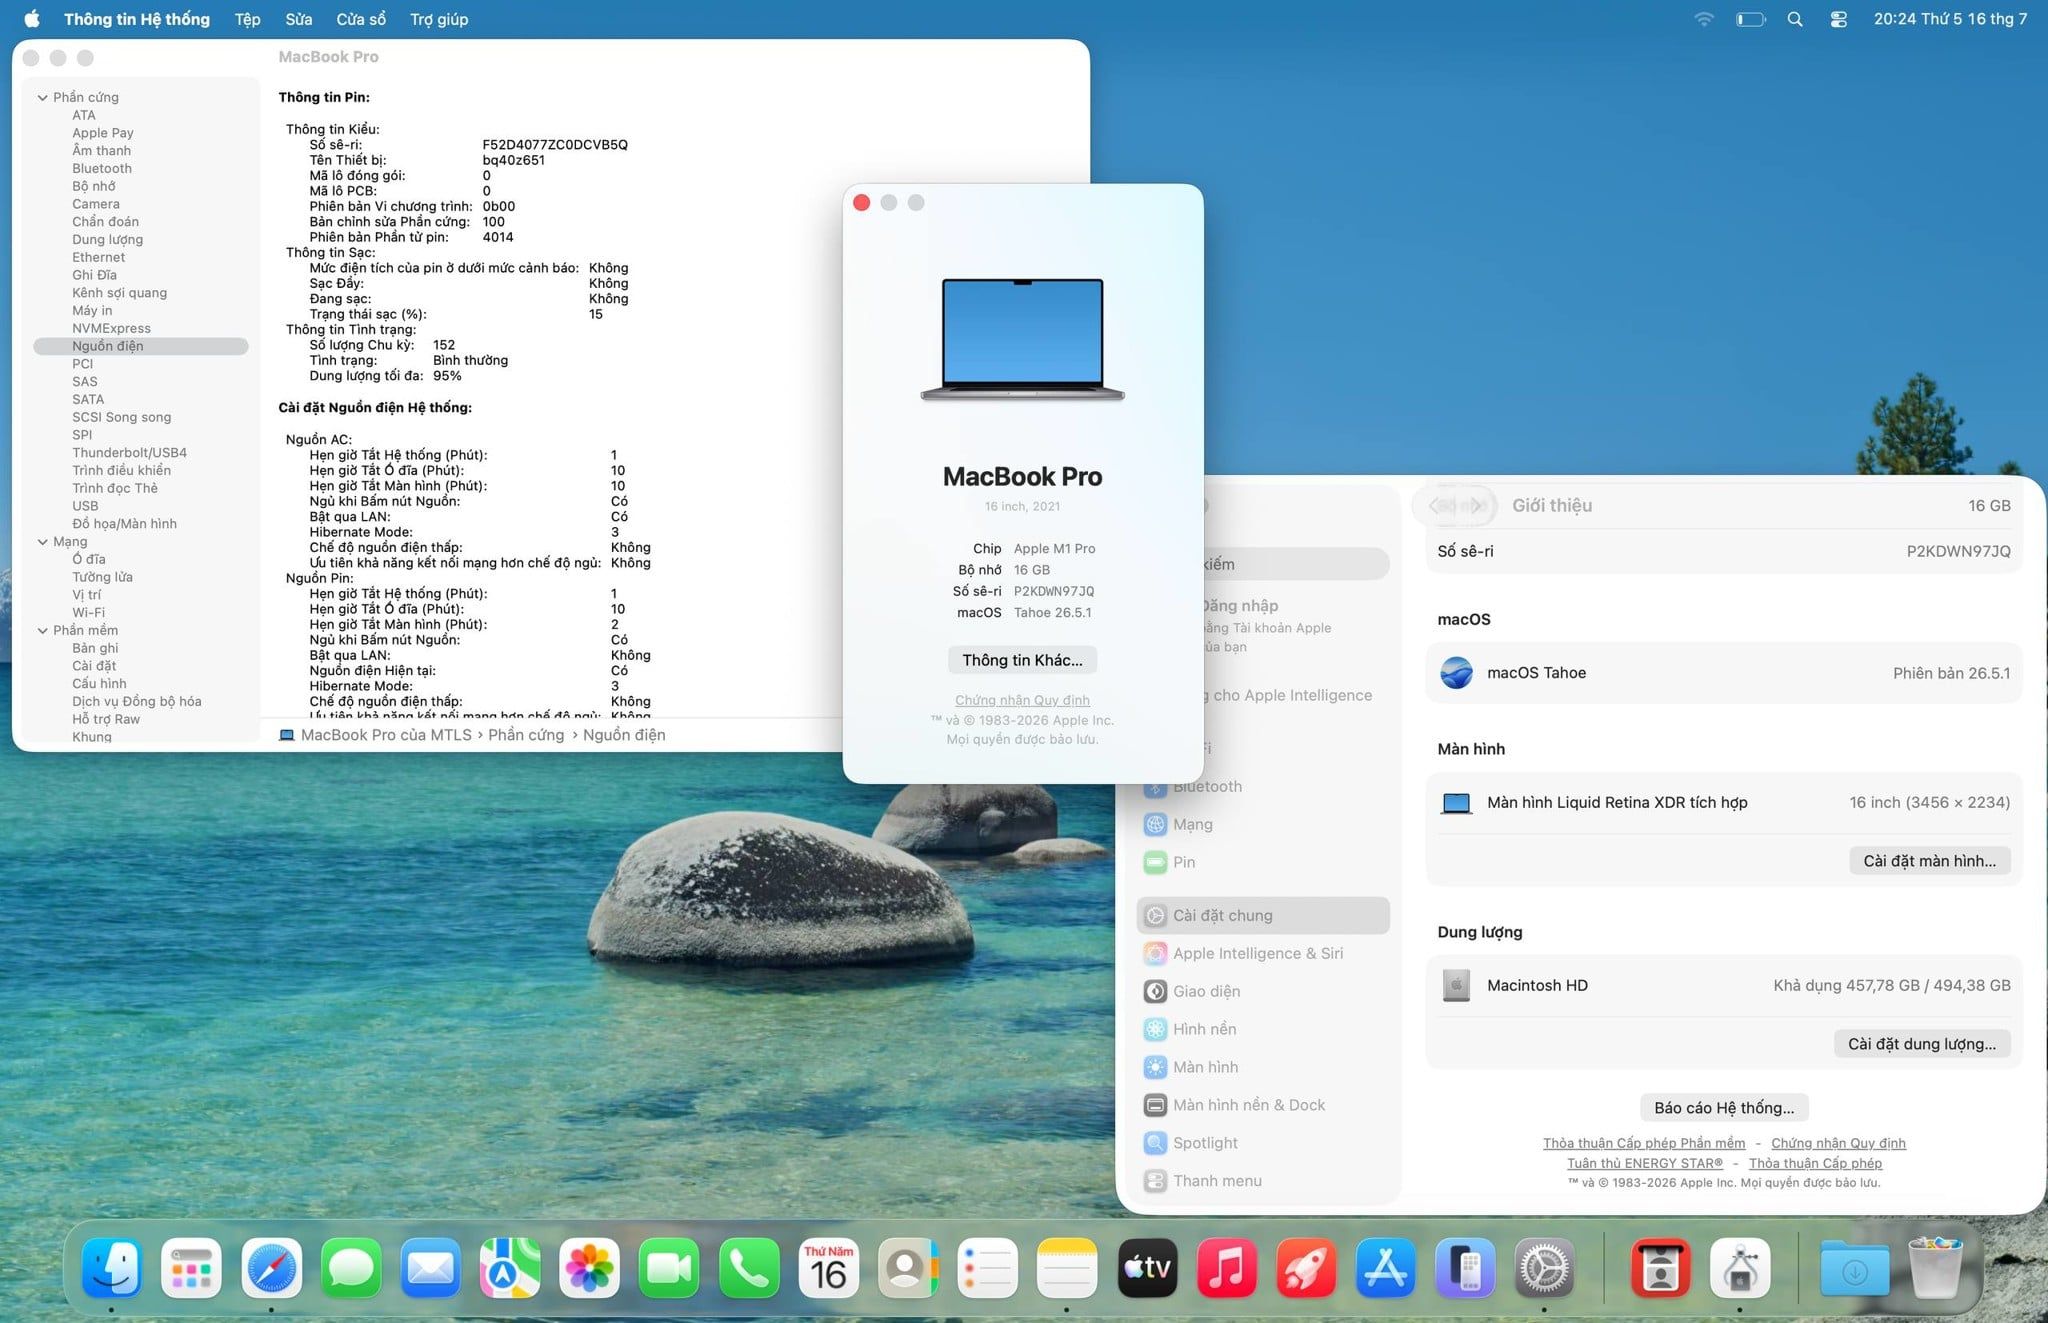The height and width of the screenshot is (1323, 2048).
Task: Open the rocket Games app in Dock
Action: [x=1306, y=1268]
